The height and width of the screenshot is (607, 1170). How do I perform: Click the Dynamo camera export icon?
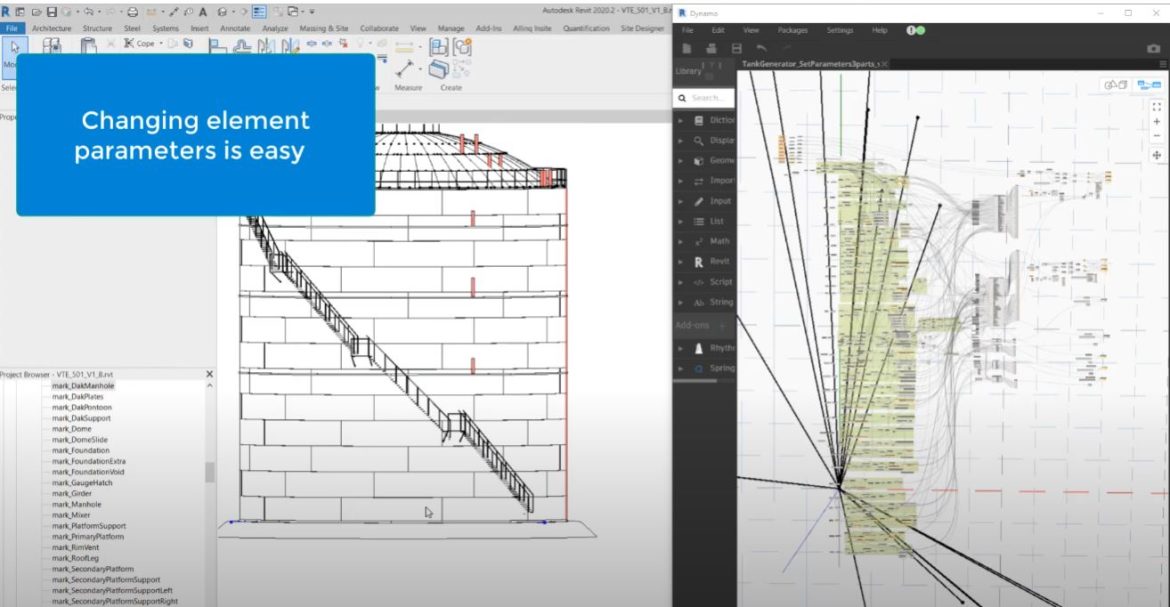[1153, 48]
